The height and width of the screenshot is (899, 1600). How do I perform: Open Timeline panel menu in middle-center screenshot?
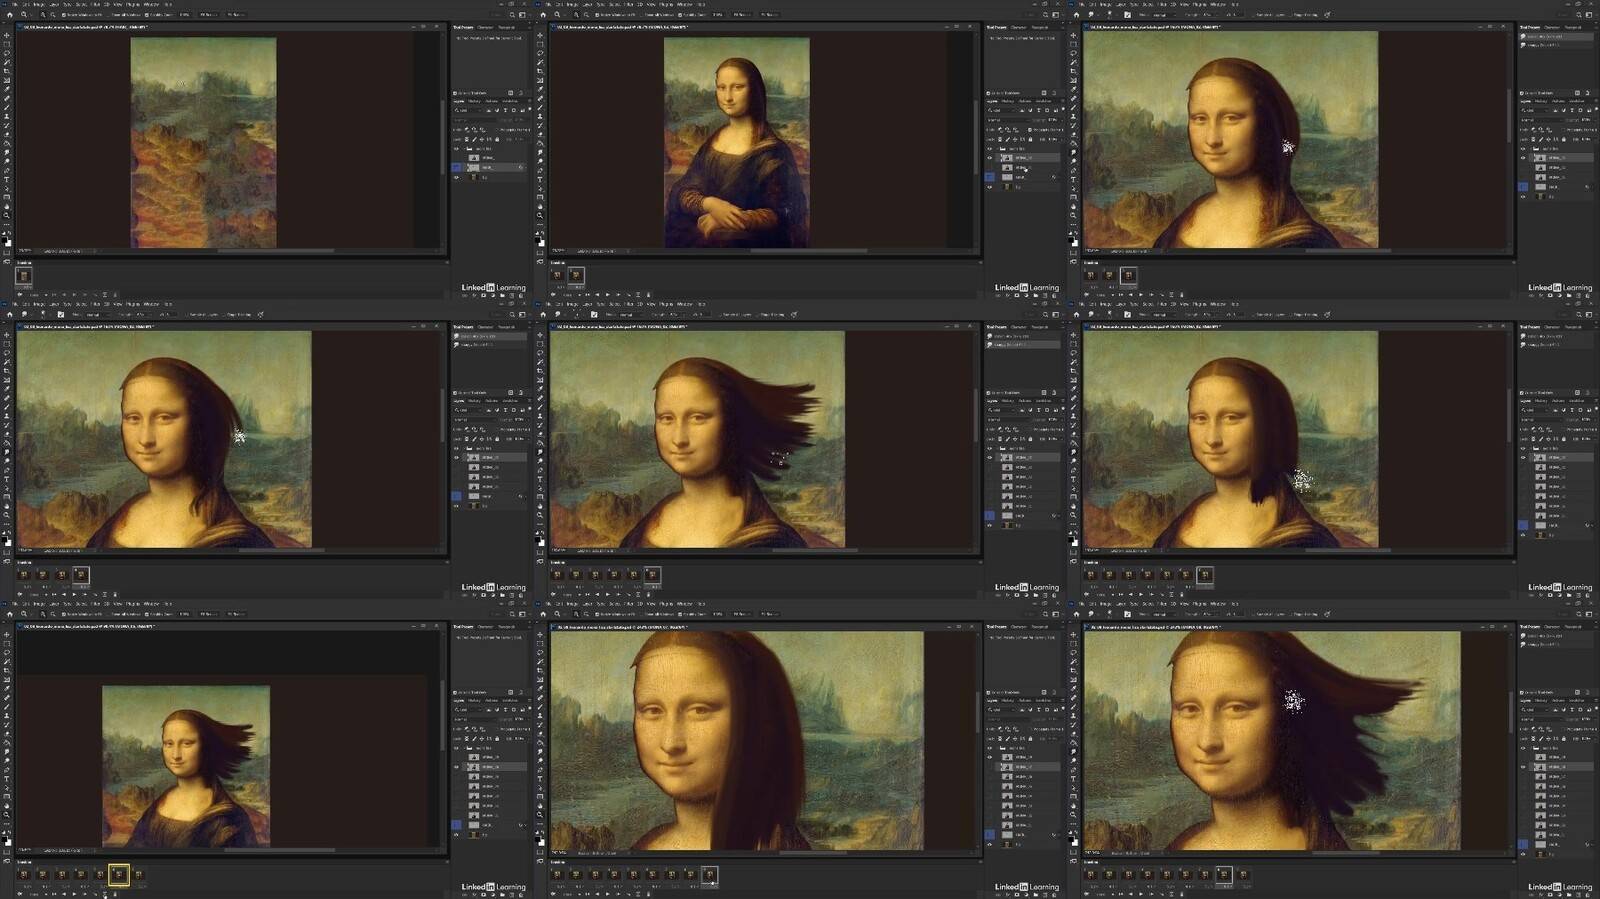click(x=980, y=562)
